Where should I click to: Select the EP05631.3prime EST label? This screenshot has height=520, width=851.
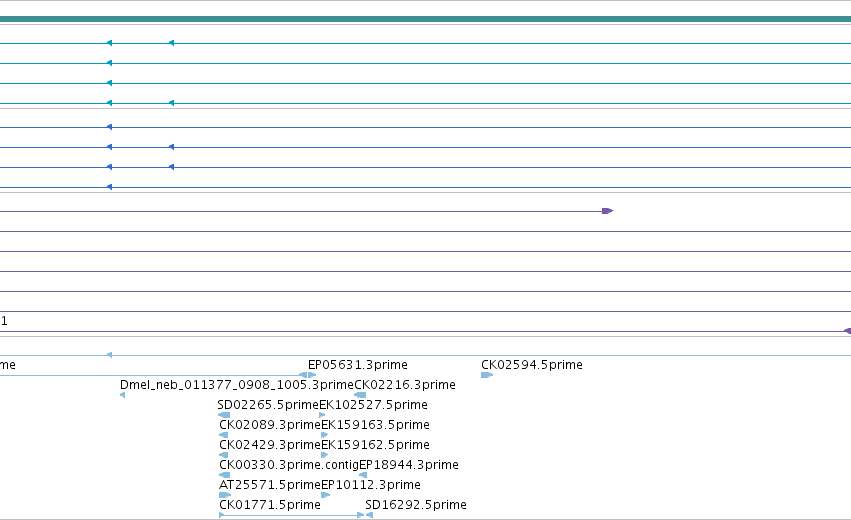(x=357, y=365)
